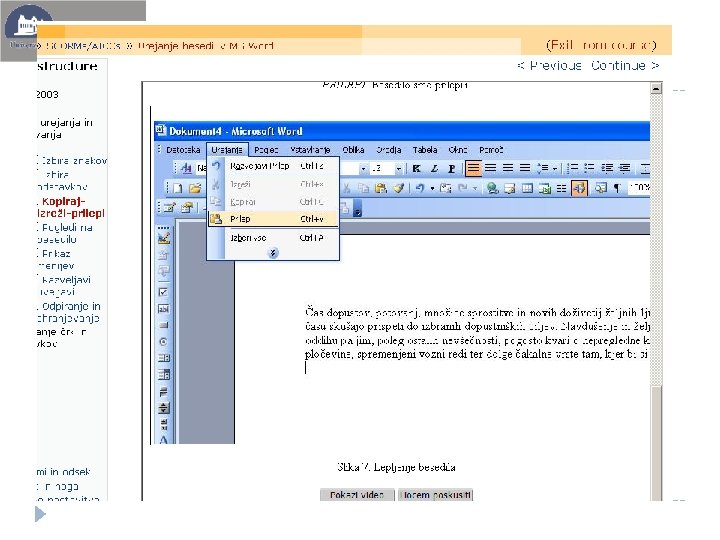Click the Undo arrow icon on toolbar
The width and height of the screenshot is (720, 540).
coord(420,188)
